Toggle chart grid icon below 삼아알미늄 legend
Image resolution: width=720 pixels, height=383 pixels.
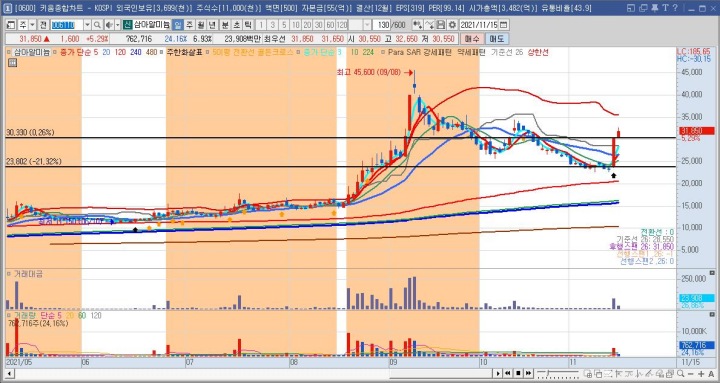click(x=12, y=62)
